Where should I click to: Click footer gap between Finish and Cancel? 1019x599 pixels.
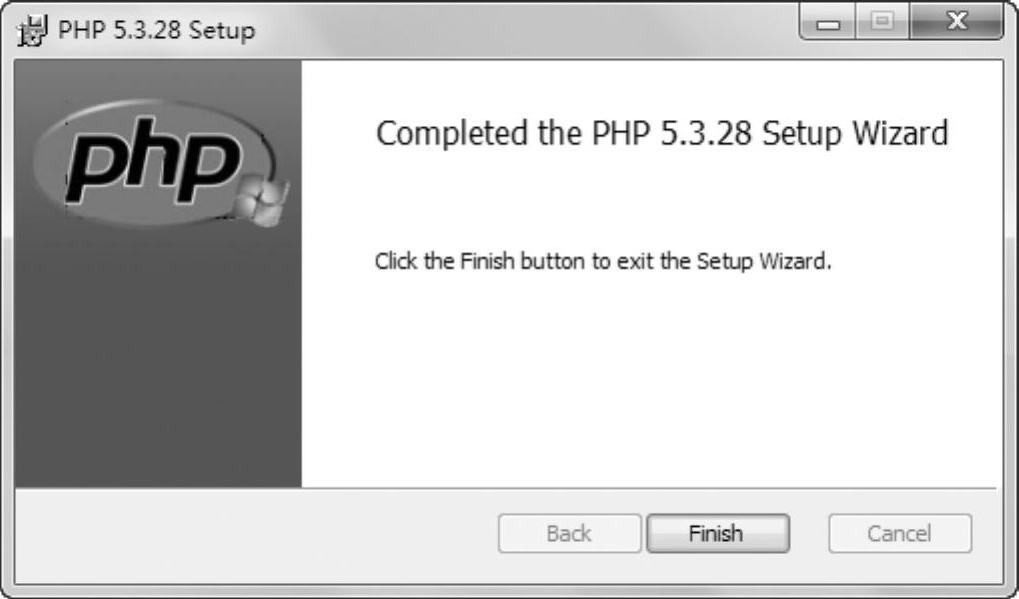(x=809, y=534)
